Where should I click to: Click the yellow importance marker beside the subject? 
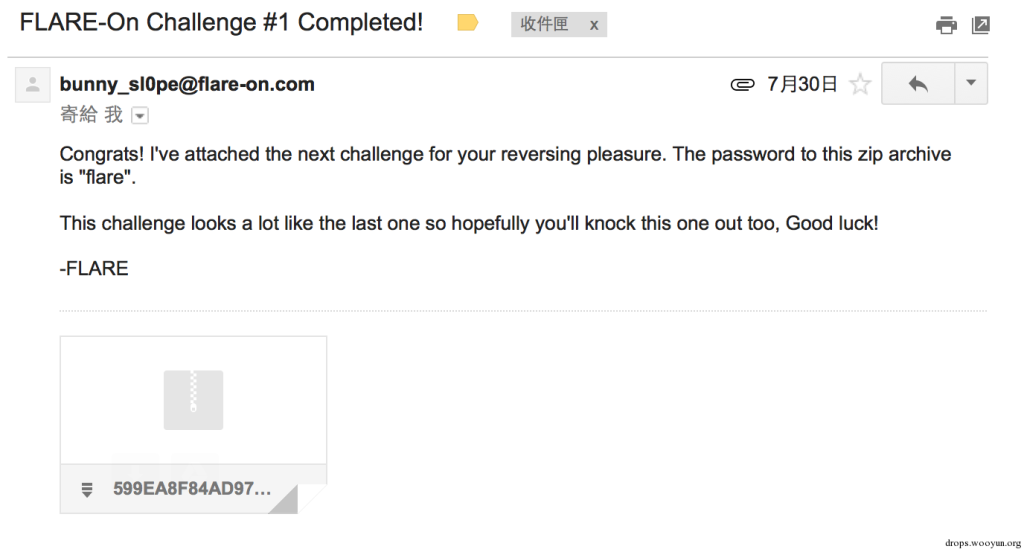pyautogui.click(x=467, y=23)
